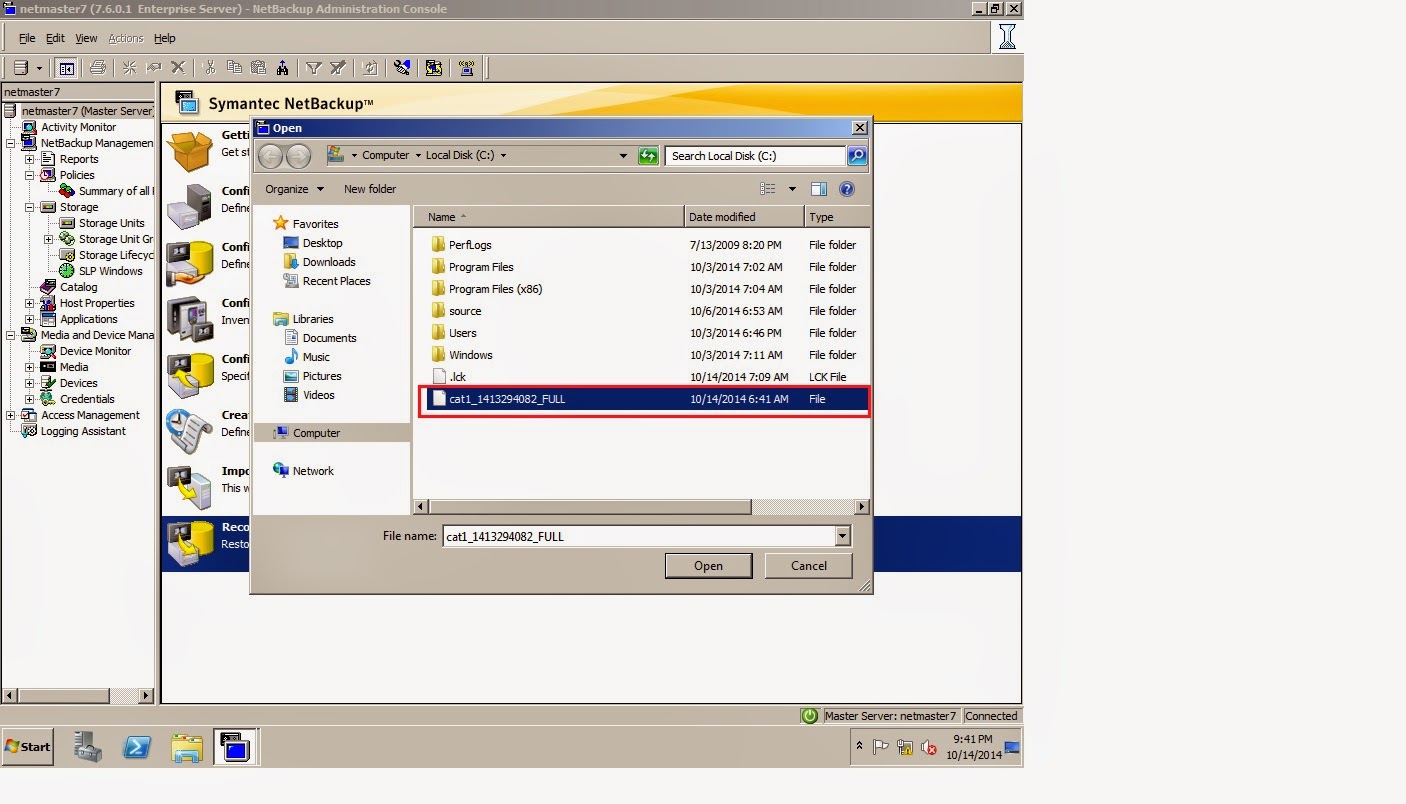1406x804 pixels.
Task: Apply a filter using the funnel icon
Action: point(315,67)
